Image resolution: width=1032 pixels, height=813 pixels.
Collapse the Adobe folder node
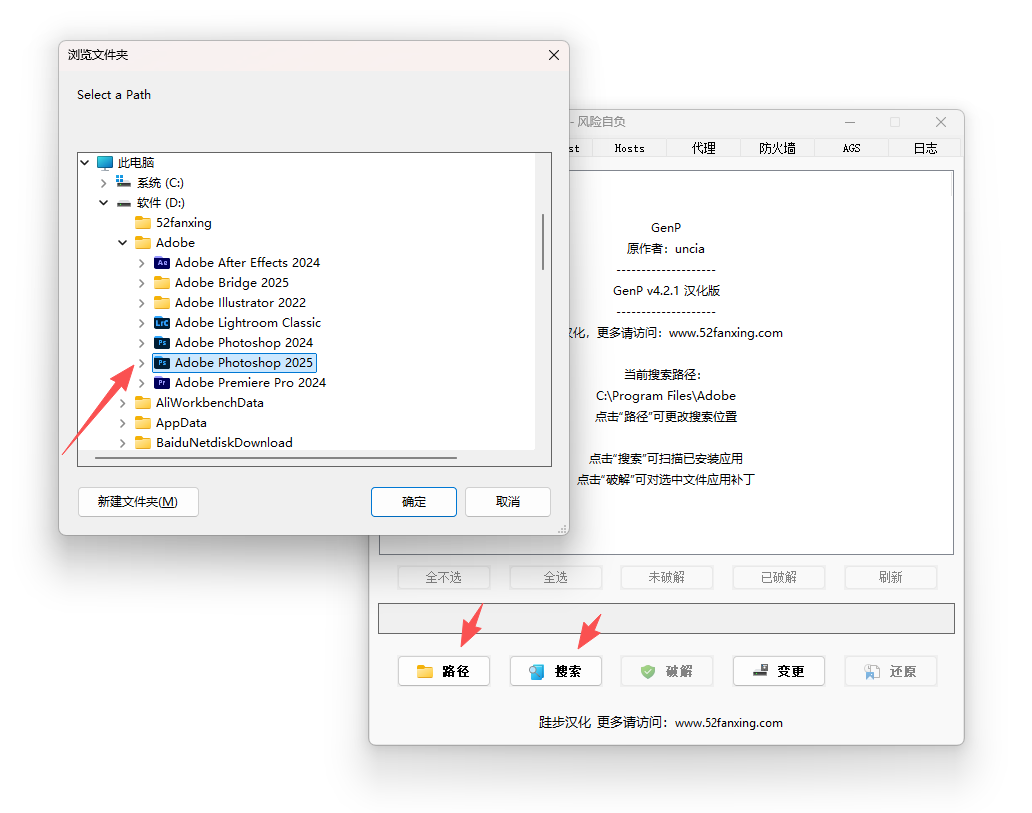[x=122, y=243]
